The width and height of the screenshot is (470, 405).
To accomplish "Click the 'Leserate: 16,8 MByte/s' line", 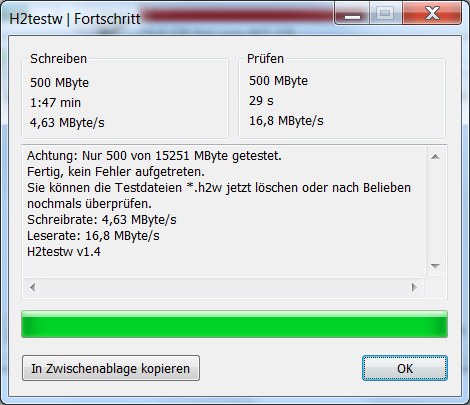I will pos(93,236).
